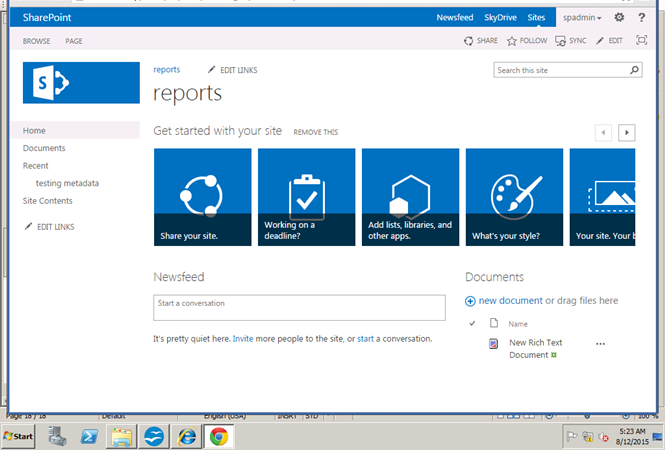Open the SharePoint settings gear icon

620,17
